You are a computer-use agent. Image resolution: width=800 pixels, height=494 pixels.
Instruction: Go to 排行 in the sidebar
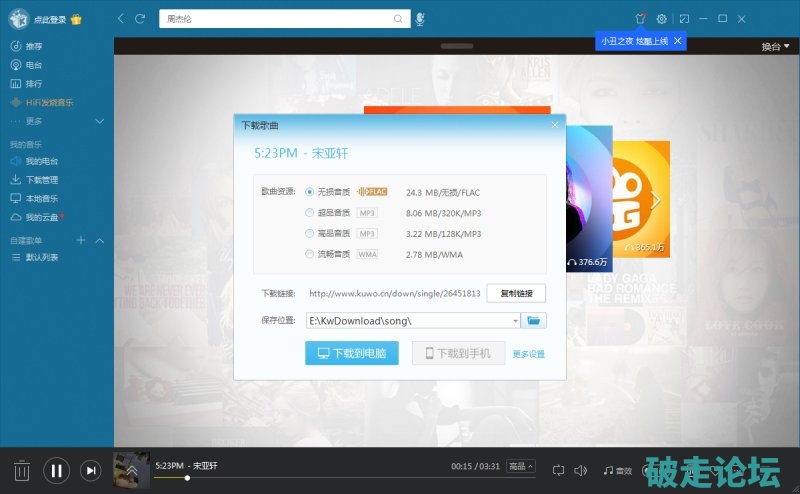pos(34,83)
